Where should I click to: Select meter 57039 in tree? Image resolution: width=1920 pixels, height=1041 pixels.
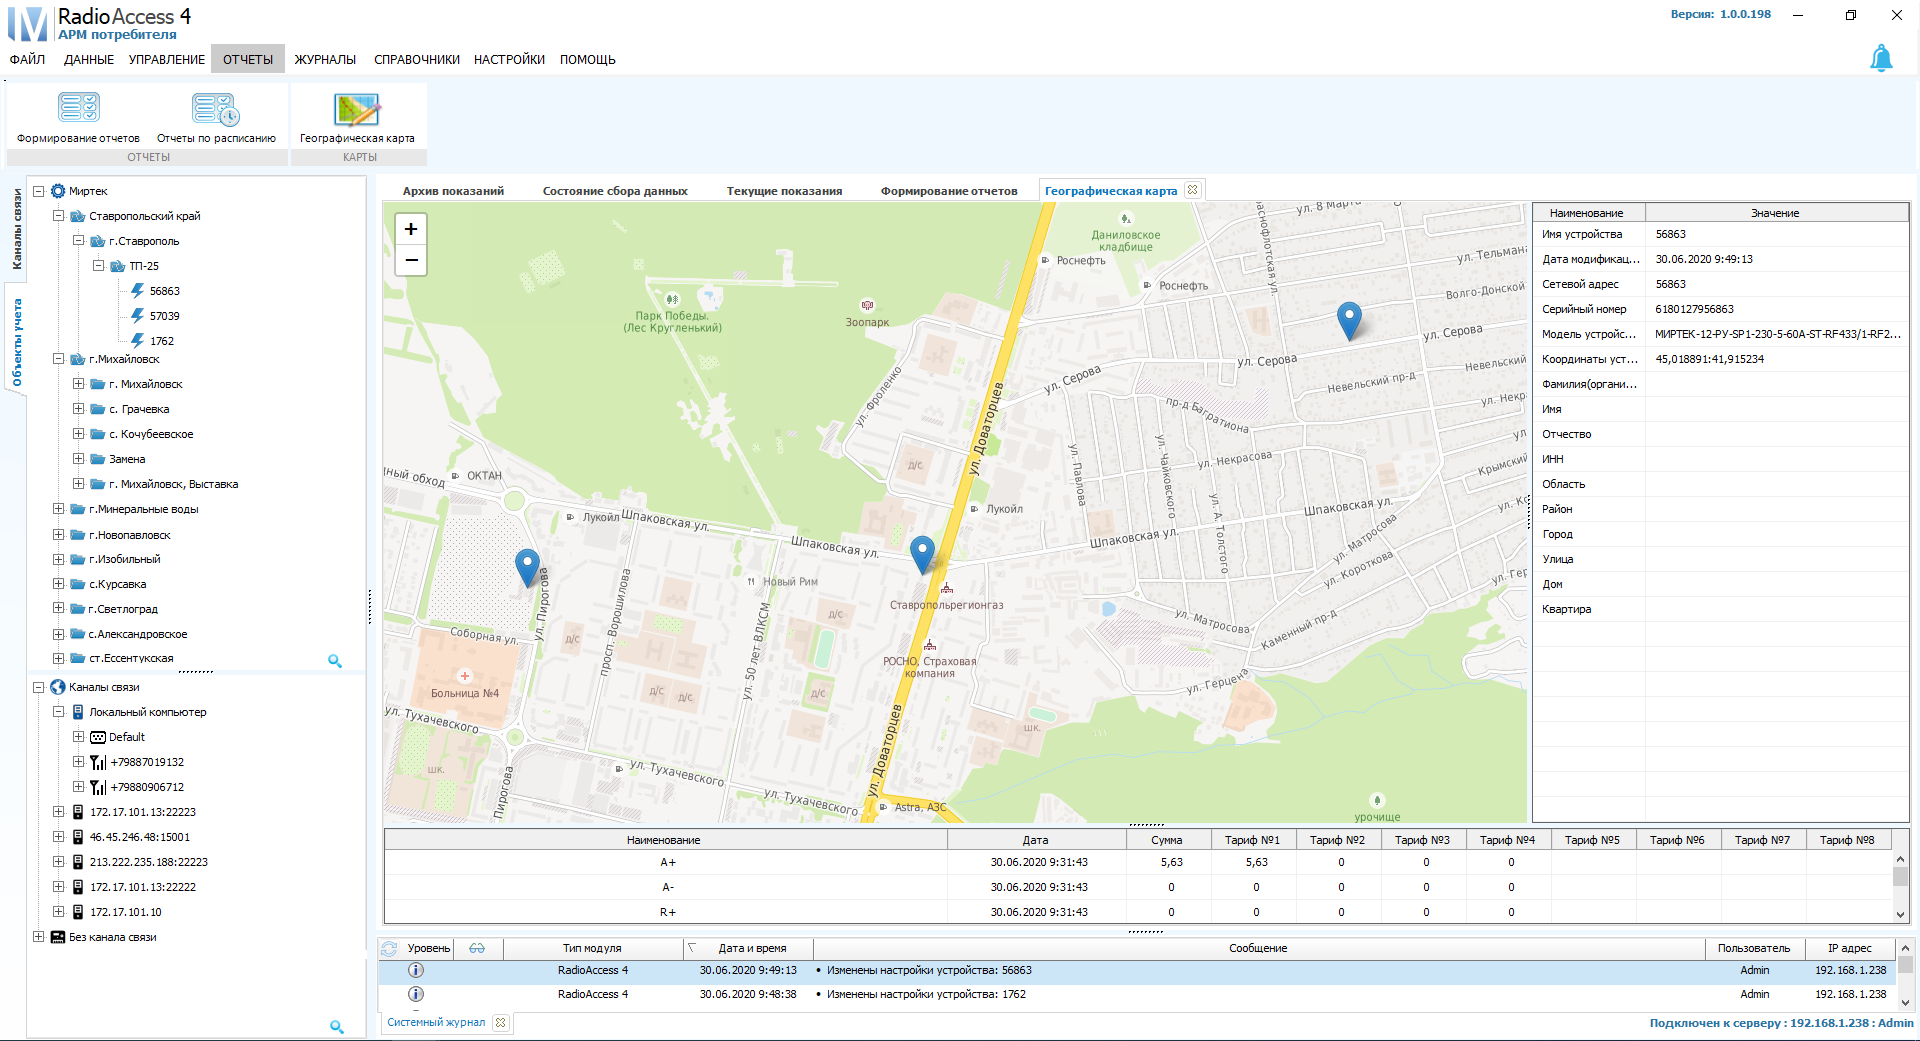tap(164, 316)
